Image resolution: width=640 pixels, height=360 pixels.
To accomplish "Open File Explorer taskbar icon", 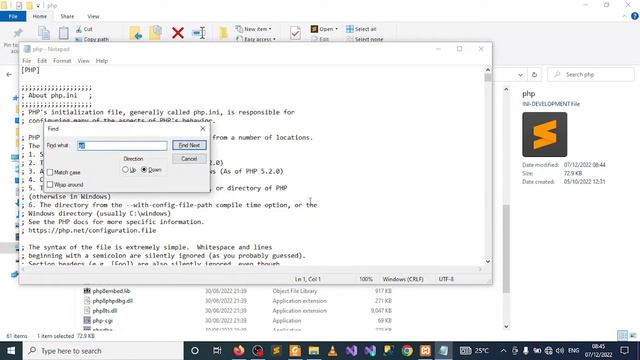I will click(314, 351).
